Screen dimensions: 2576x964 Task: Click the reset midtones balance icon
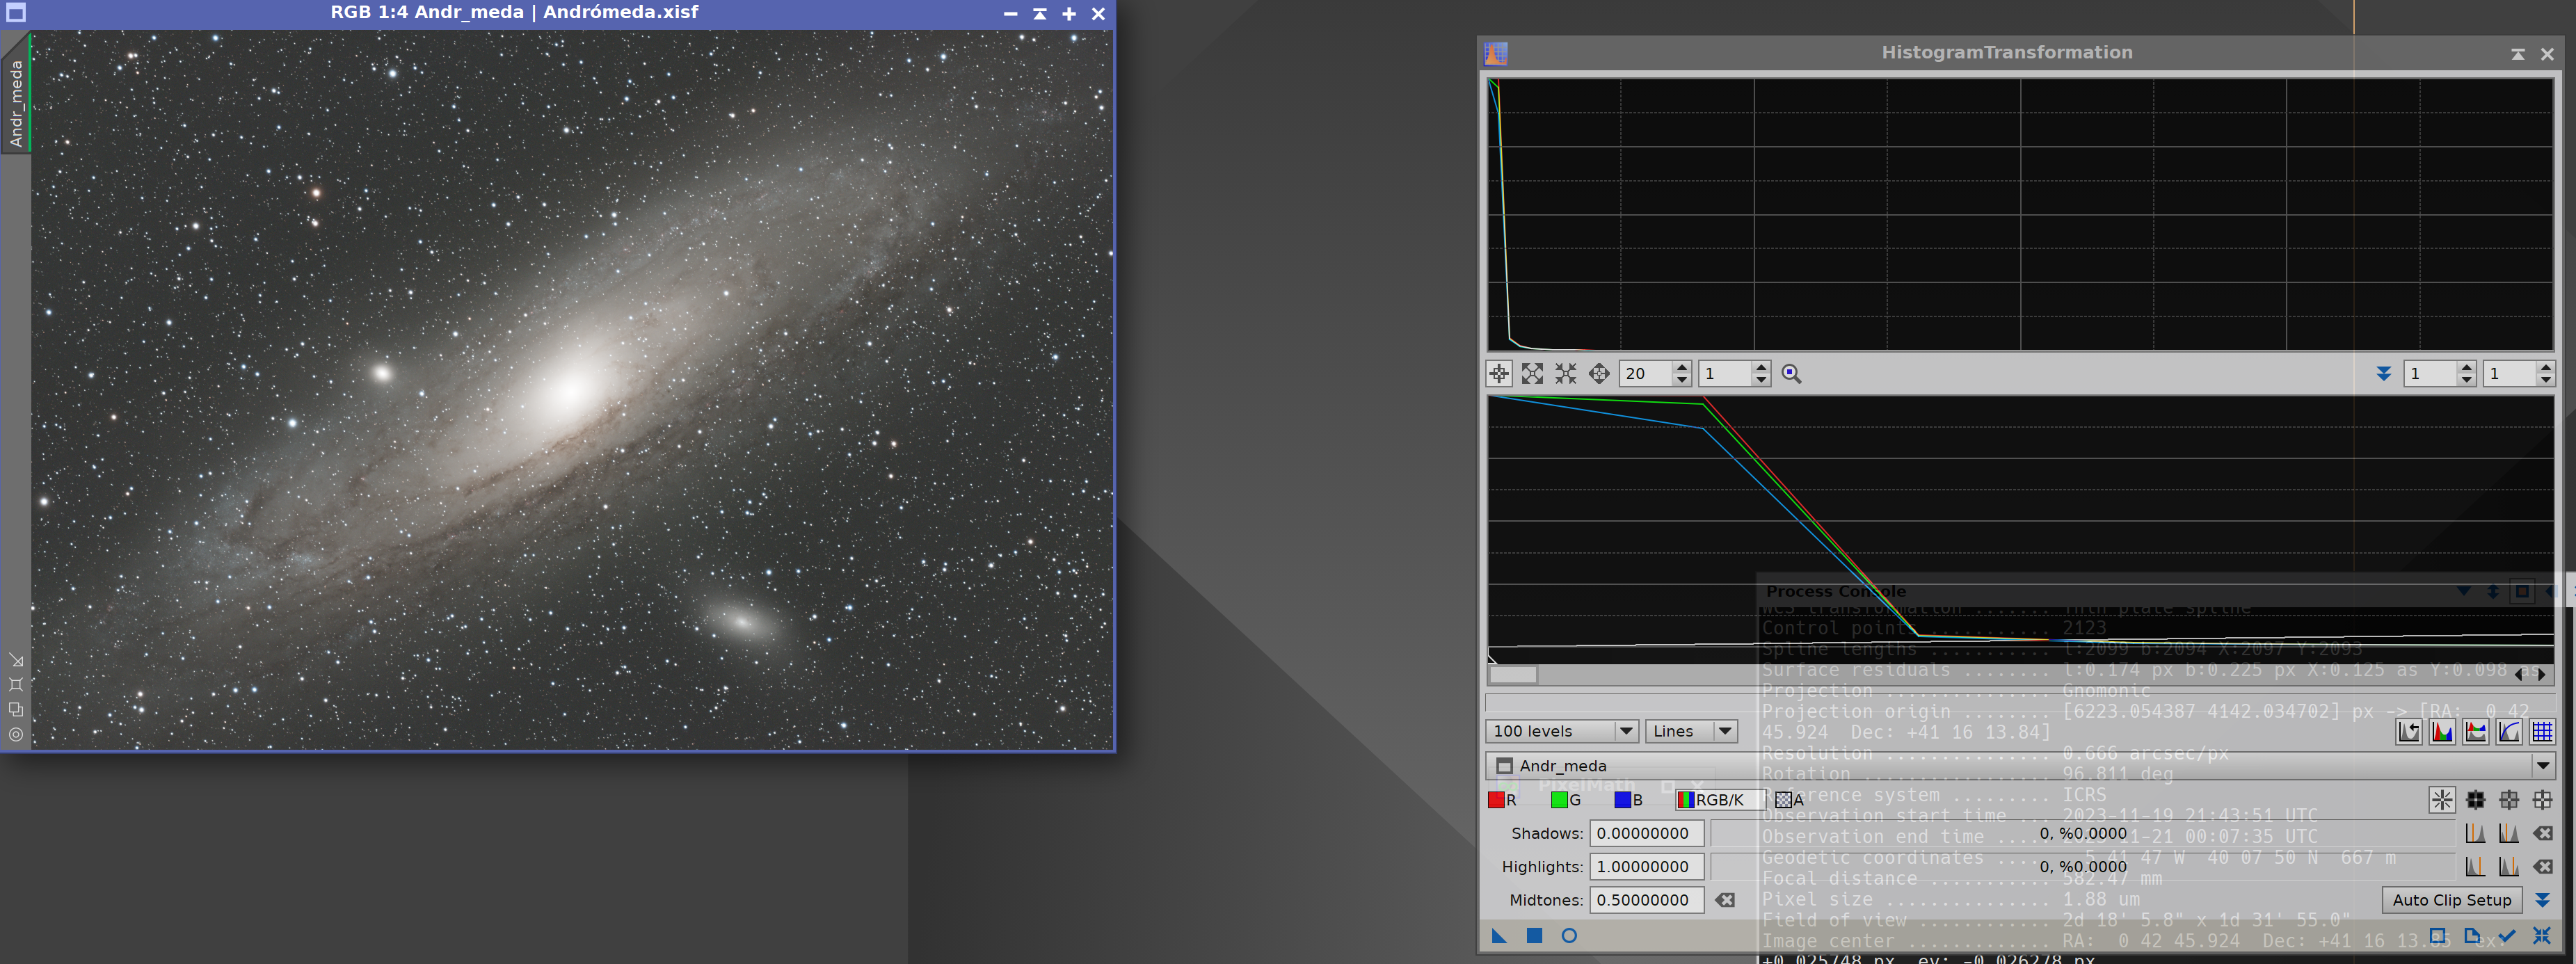pyautogui.click(x=1725, y=900)
